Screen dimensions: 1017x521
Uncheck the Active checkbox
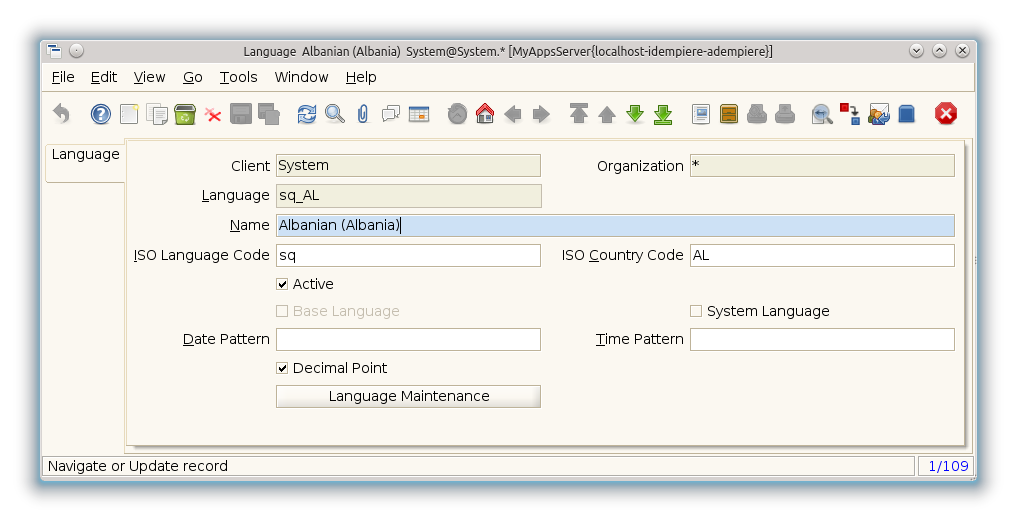(282, 284)
